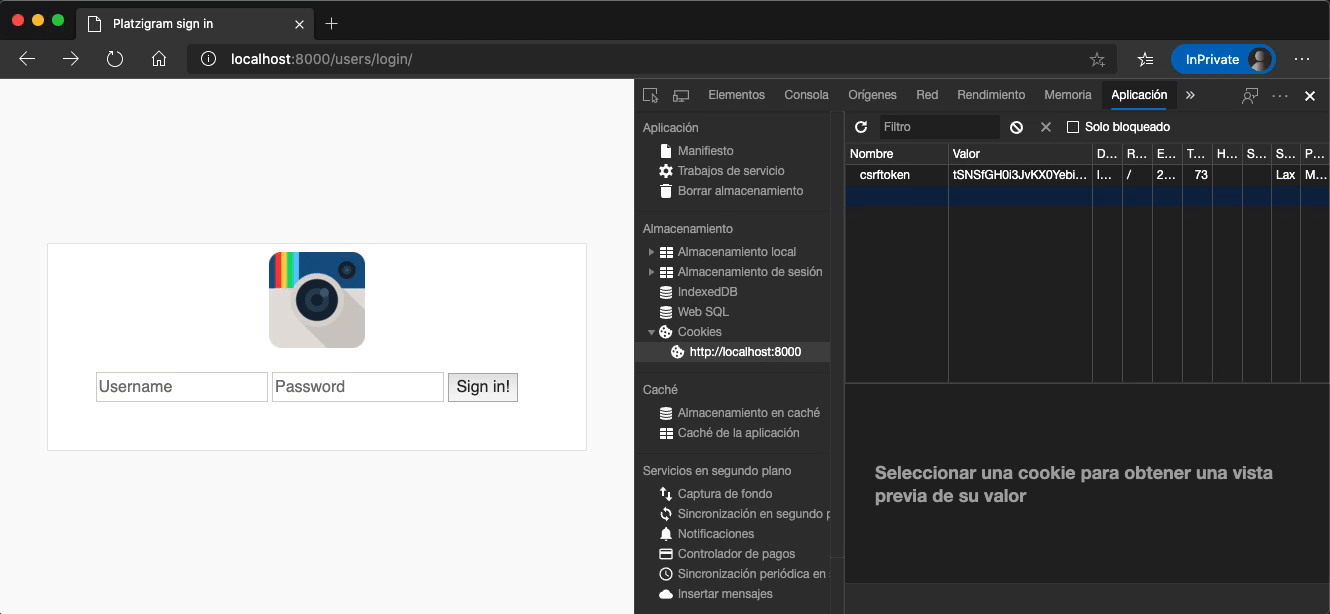Open Borrar almacenamiento
This screenshot has width=1330, height=614.
tap(740, 191)
